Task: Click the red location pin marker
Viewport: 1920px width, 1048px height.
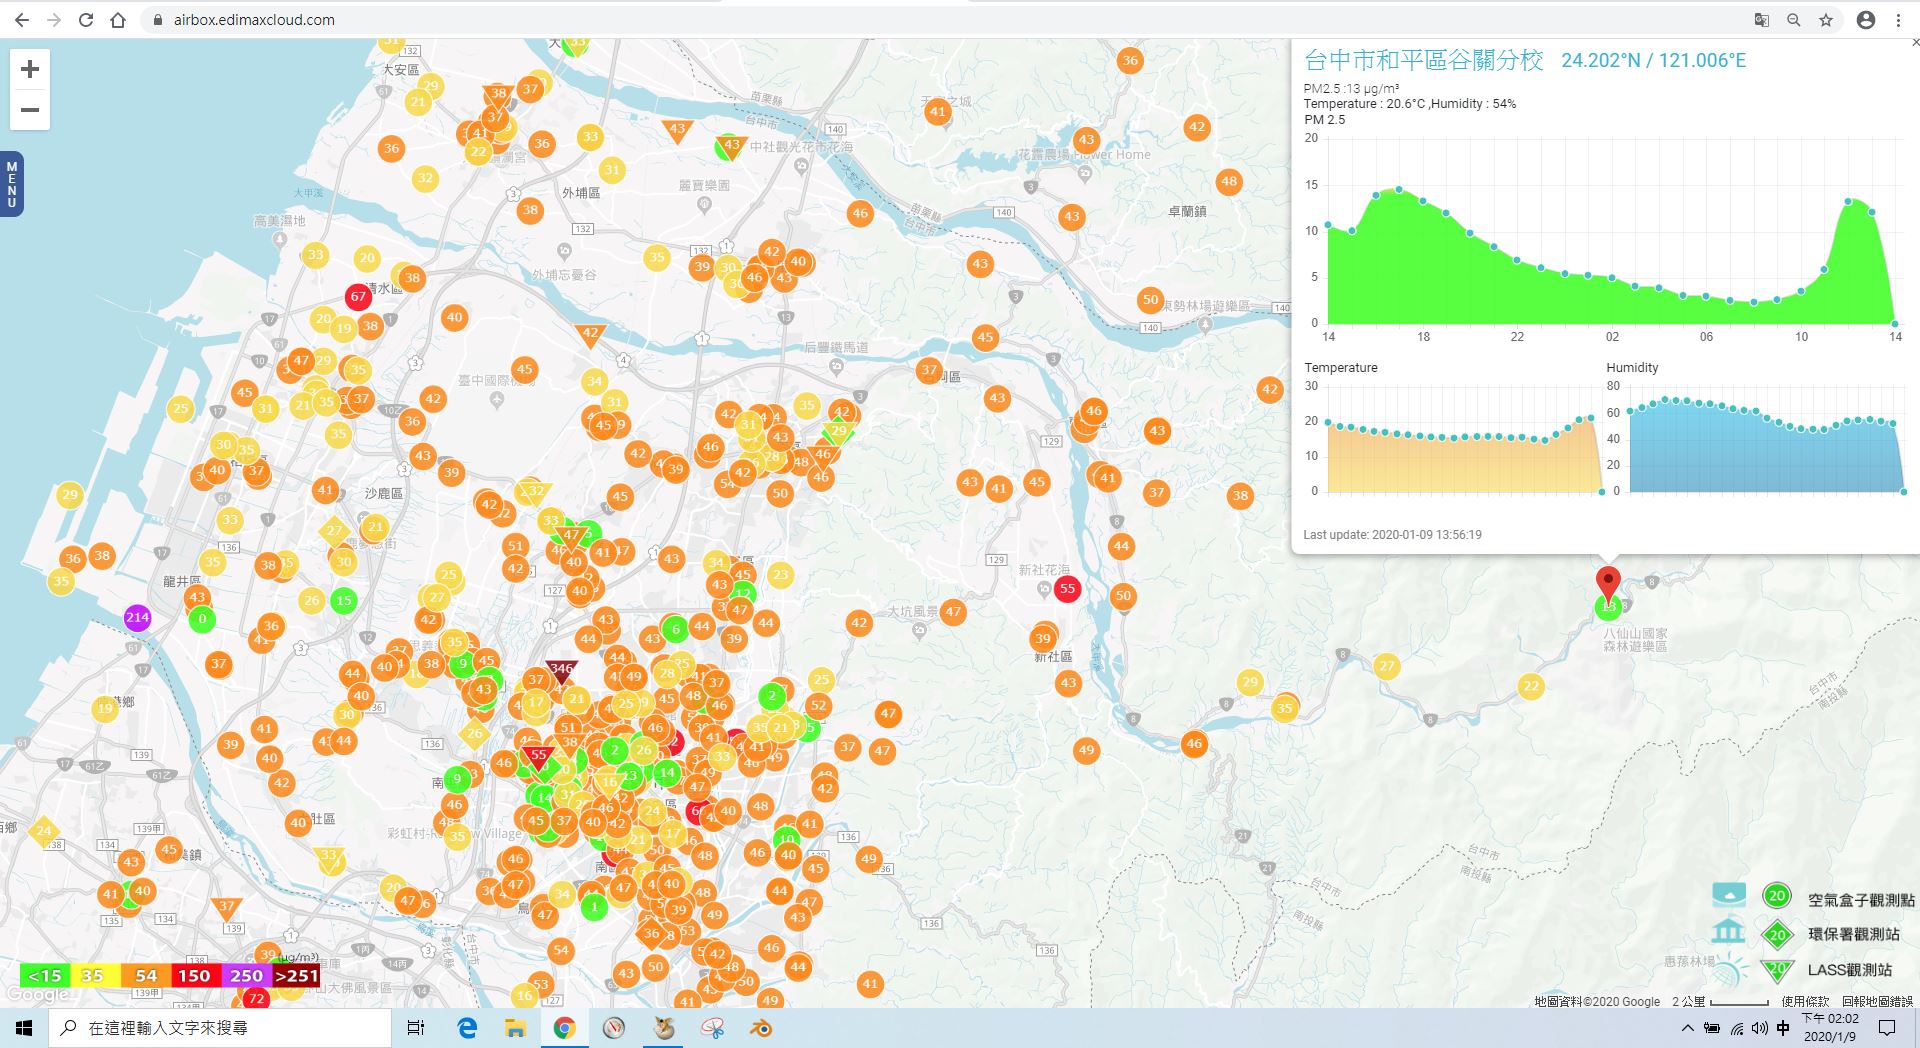Action: coord(1608,582)
